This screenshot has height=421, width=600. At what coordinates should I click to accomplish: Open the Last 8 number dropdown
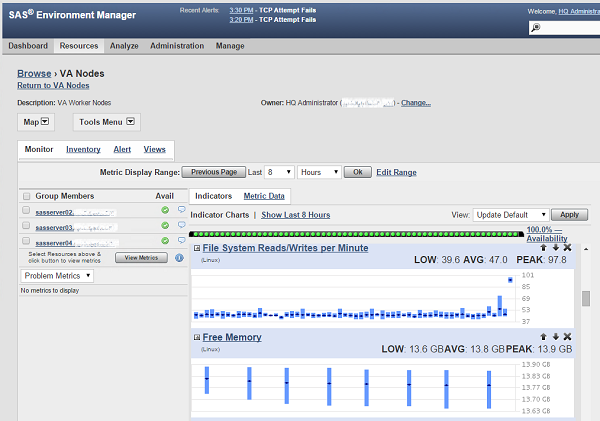pos(279,172)
